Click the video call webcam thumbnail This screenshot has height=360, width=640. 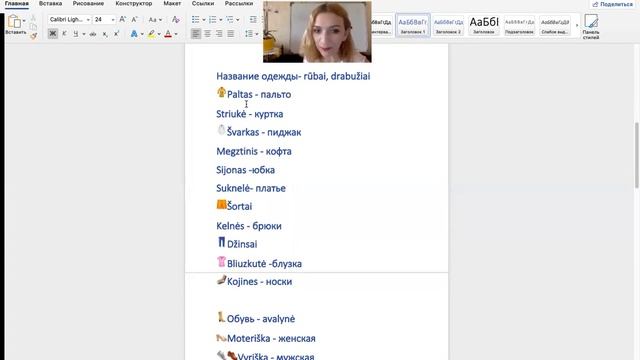317,32
